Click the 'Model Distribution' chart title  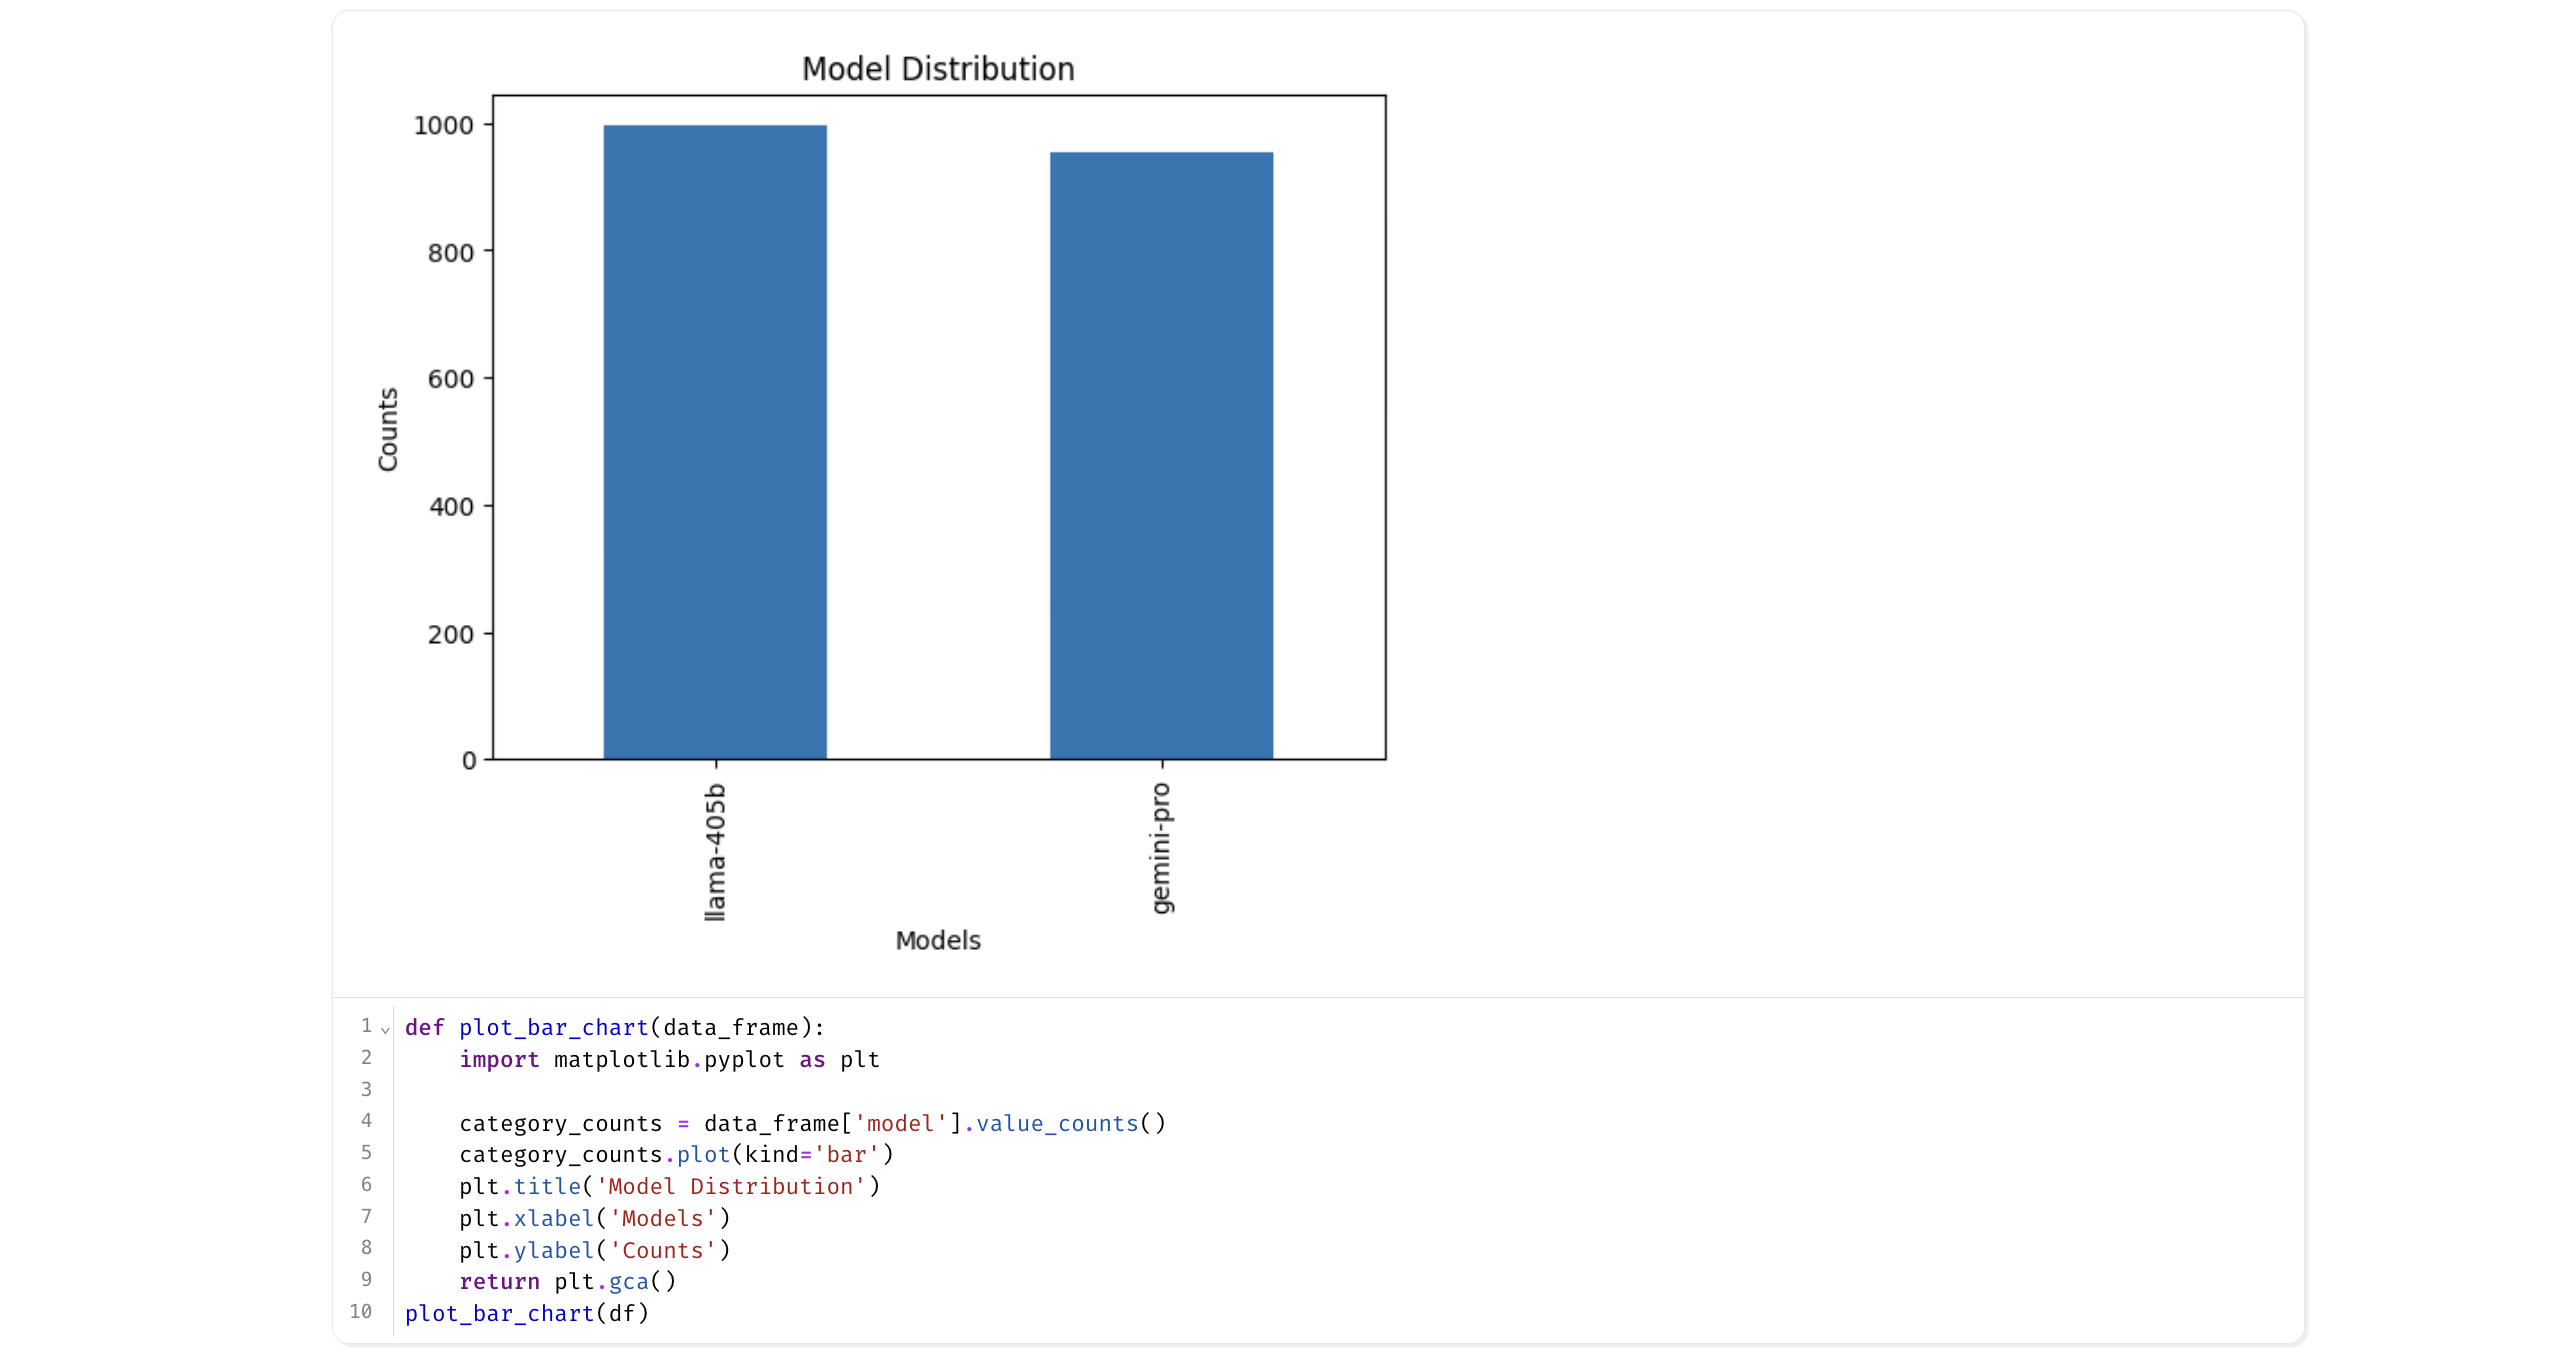click(938, 69)
